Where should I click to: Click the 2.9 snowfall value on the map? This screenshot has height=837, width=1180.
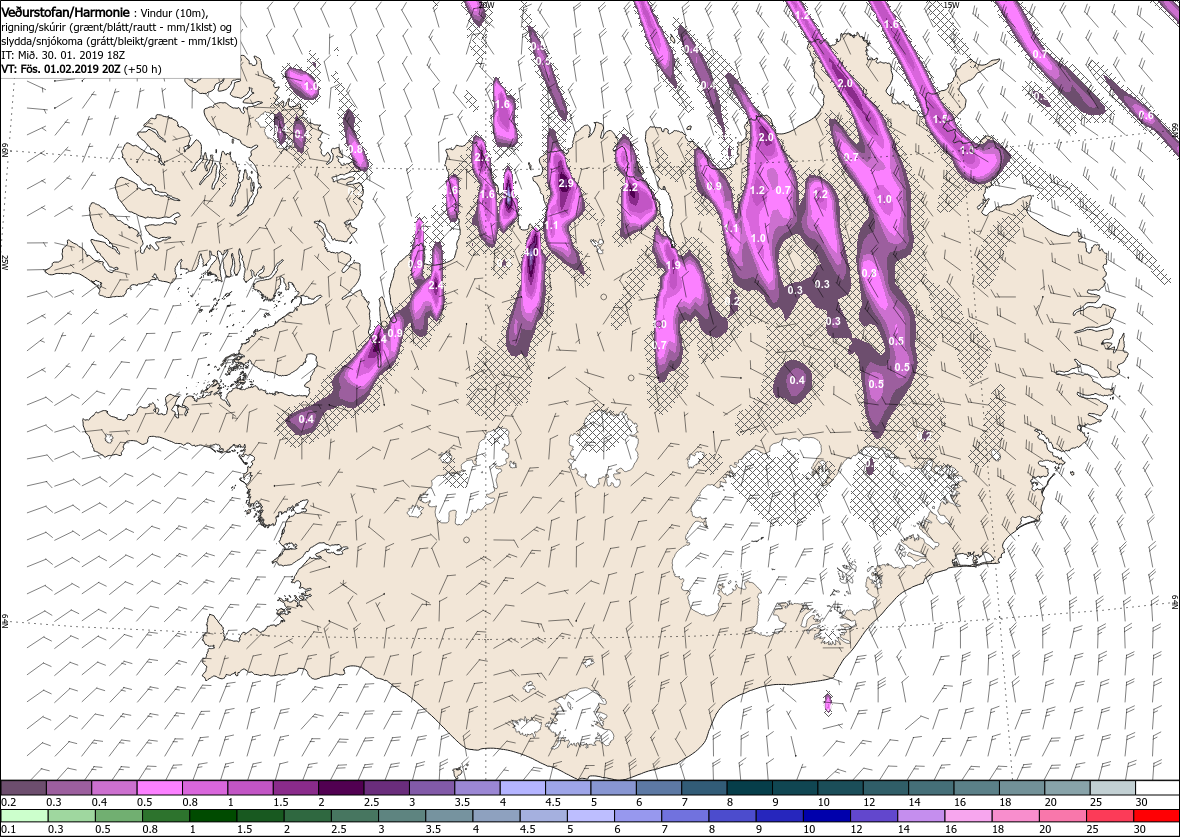567,183
